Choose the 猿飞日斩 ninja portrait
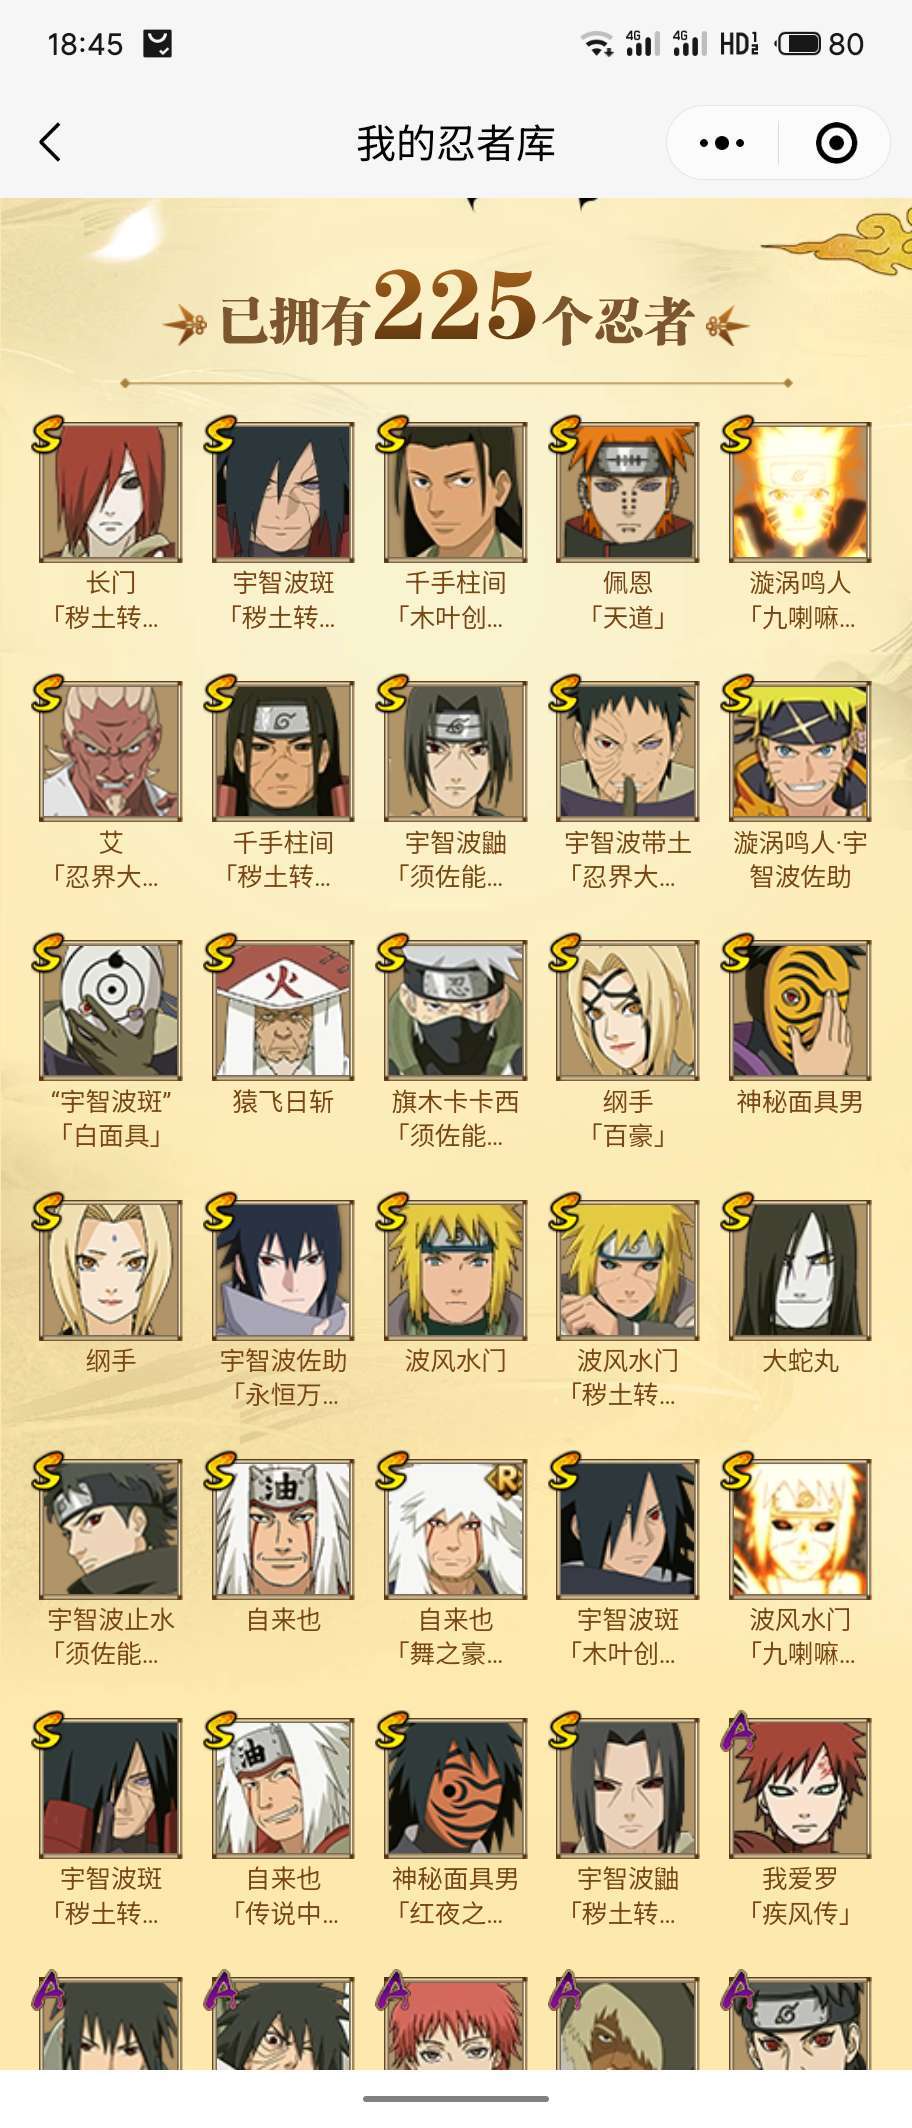This screenshot has height=2128, width=912. tap(283, 1010)
